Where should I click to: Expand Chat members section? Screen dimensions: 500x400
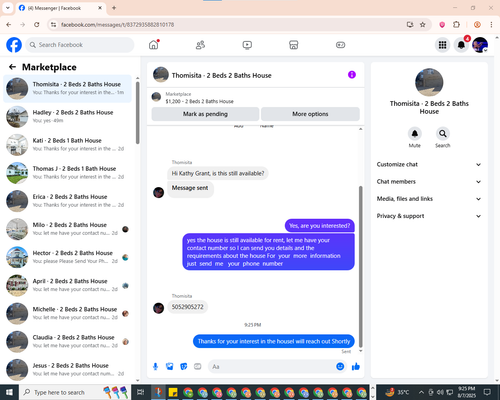pyautogui.click(x=429, y=182)
